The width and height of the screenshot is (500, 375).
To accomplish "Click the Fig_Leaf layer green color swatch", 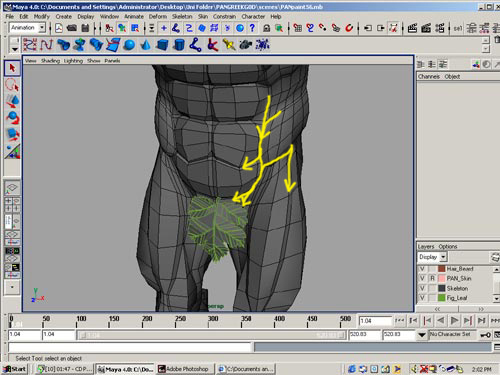I will point(442,298).
